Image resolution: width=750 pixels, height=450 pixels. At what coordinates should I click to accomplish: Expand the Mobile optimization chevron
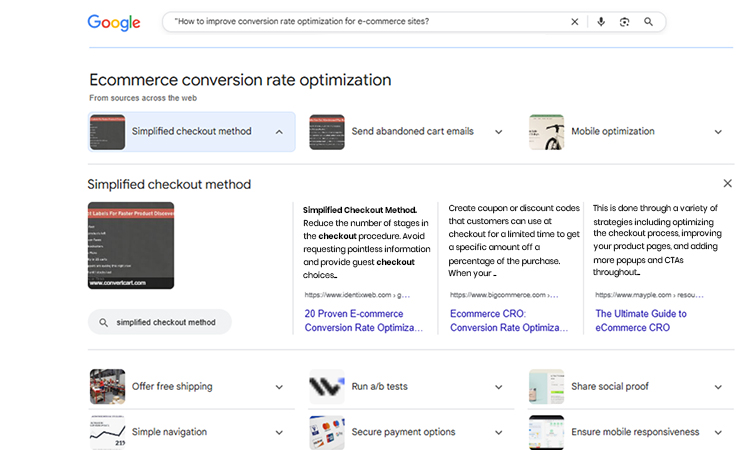coord(718,132)
